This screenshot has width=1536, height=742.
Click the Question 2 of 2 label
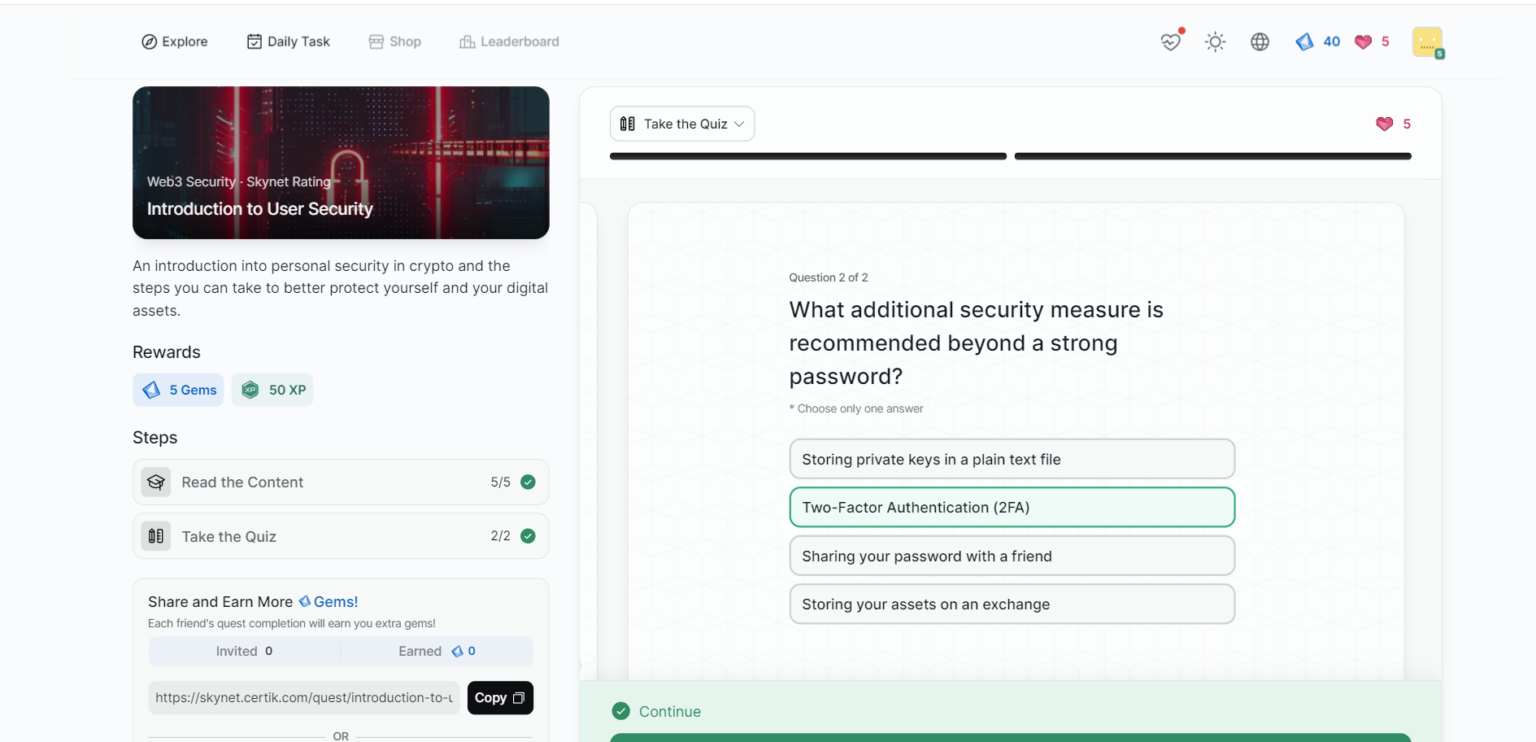(829, 278)
